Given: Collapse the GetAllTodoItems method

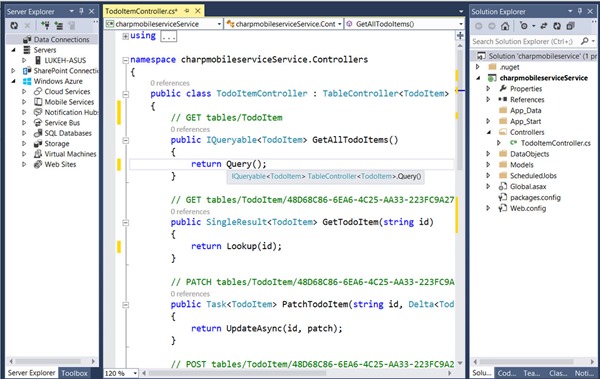Looking at the screenshot, I should [x=125, y=140].
